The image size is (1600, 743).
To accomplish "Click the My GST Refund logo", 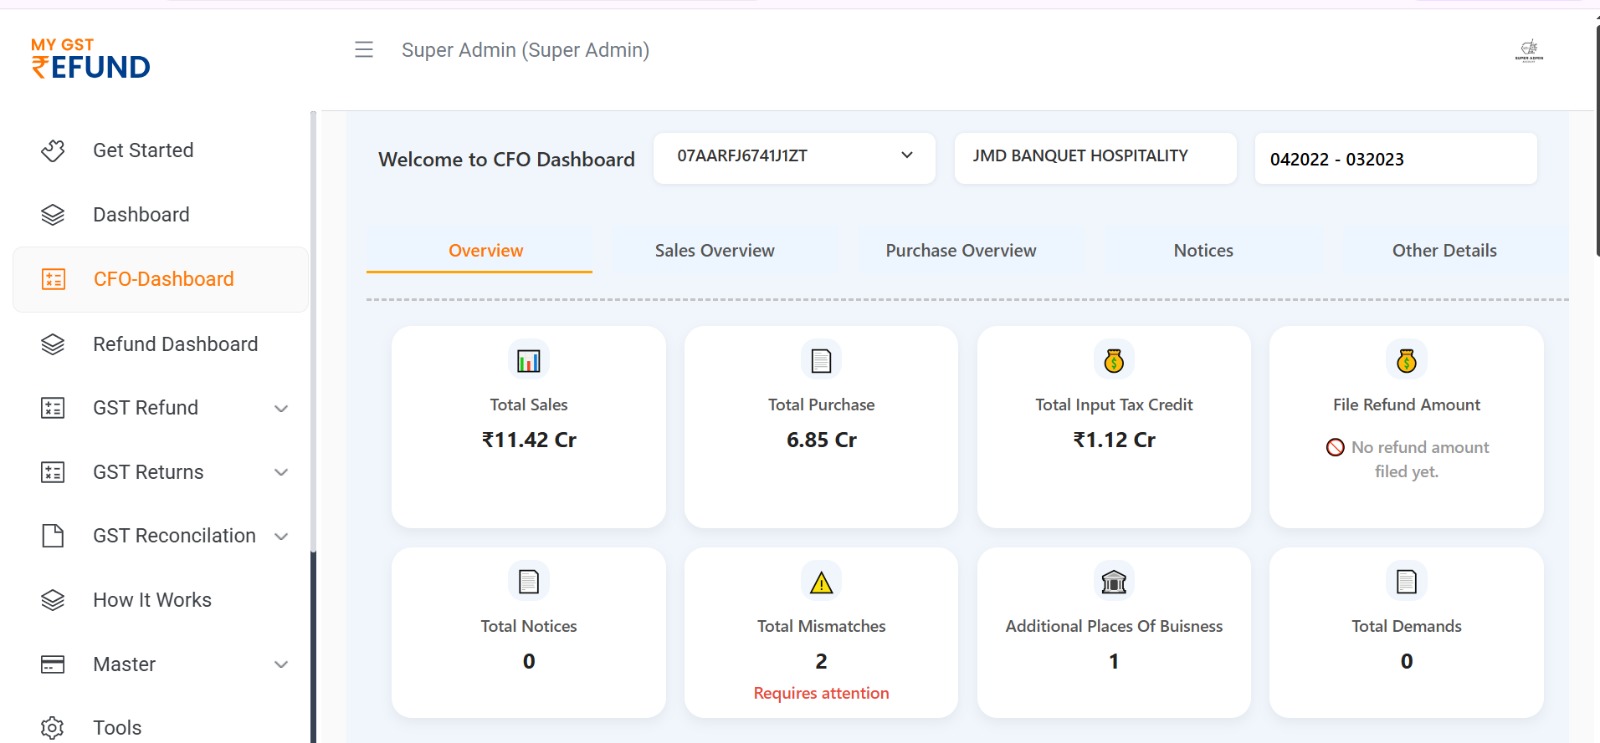I will pyautogui.click(x=91, y=59).
